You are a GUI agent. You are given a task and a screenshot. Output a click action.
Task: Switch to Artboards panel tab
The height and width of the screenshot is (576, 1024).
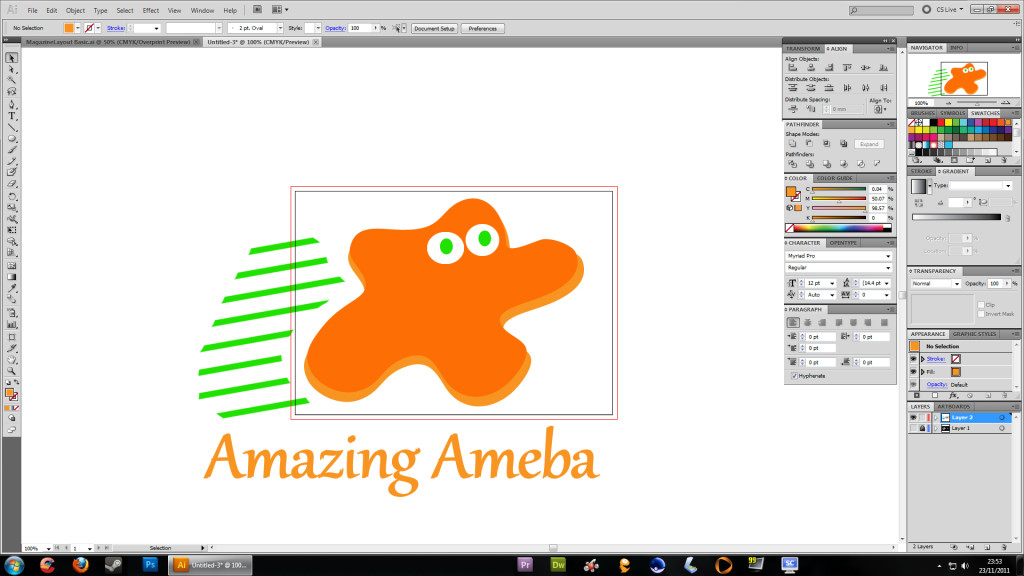pyautogui.click(x=953, y=407)
